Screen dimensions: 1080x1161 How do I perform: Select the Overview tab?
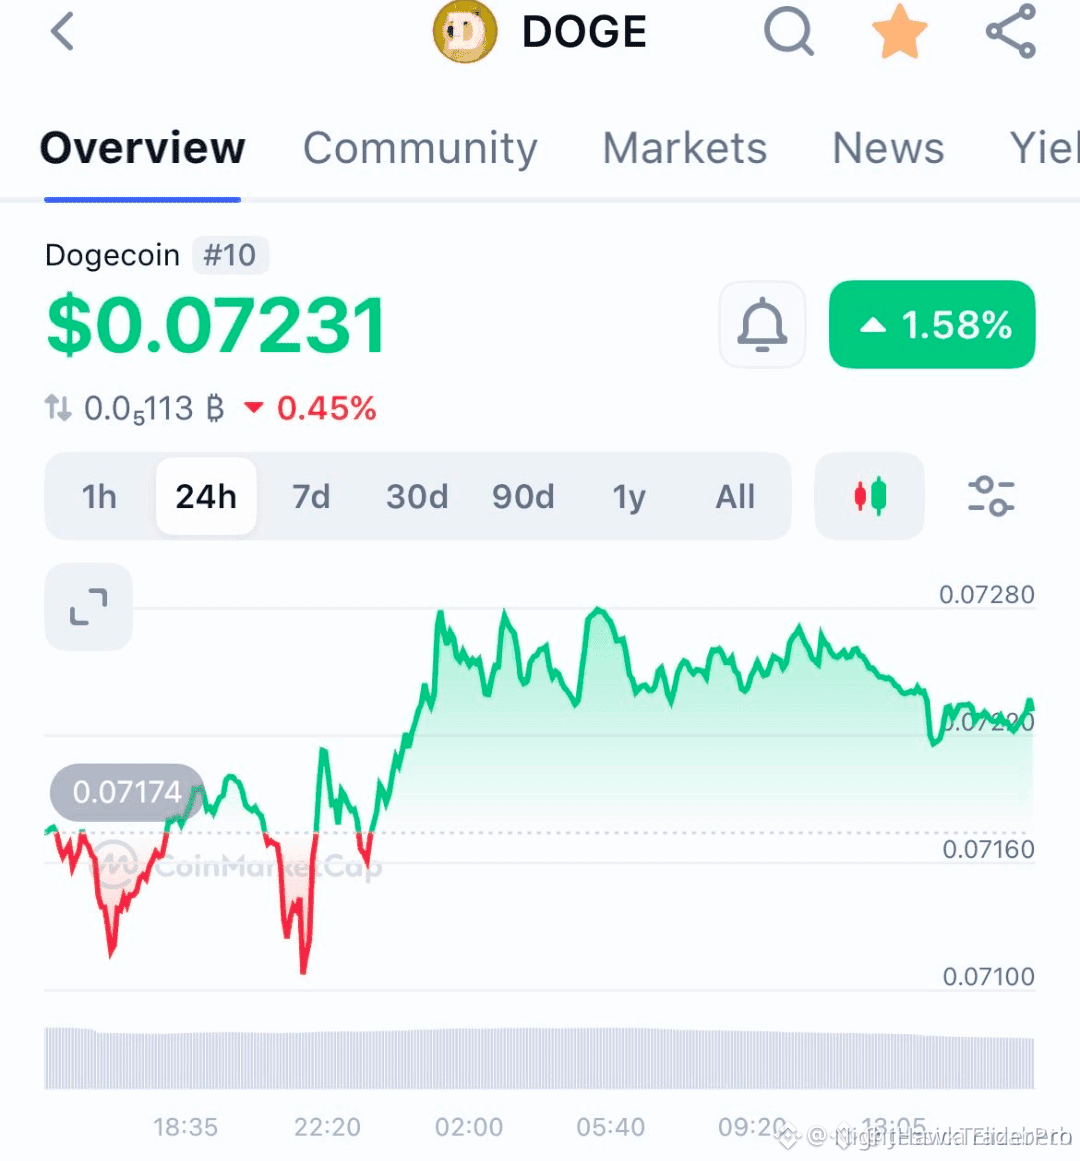[x=142, y=148]
